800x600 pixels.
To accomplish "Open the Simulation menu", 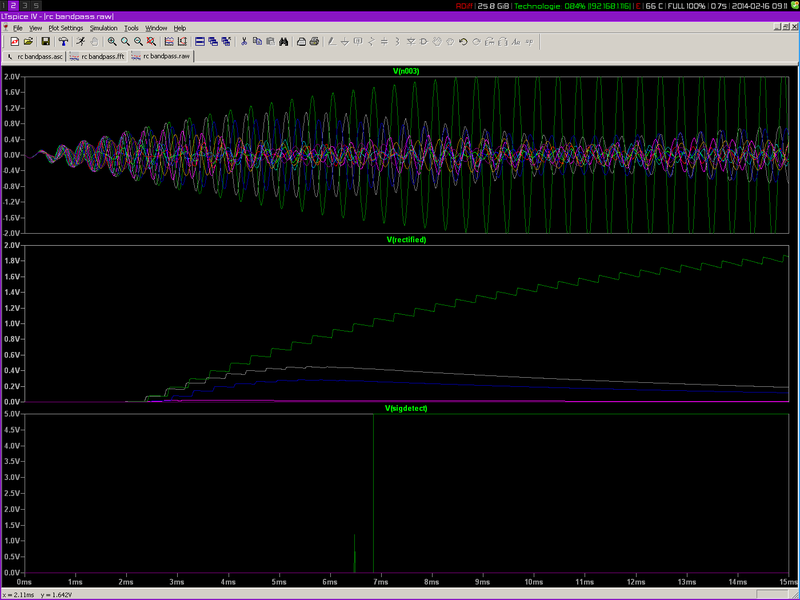I will 104,28.
